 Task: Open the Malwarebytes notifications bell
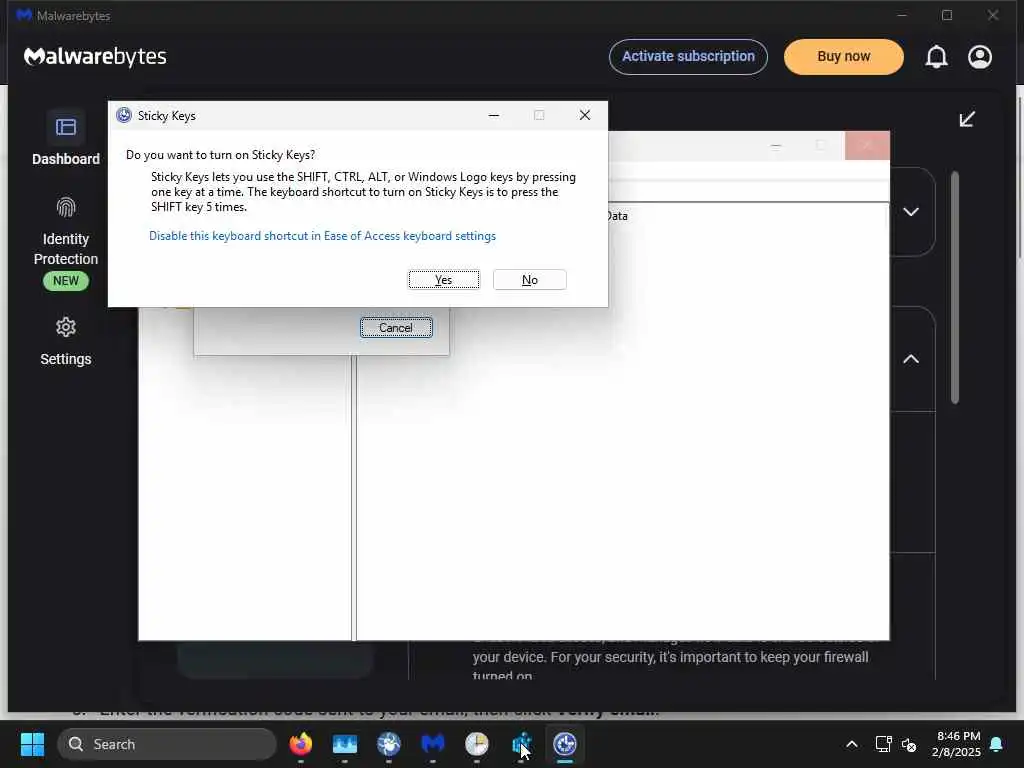tap(936, 57)
